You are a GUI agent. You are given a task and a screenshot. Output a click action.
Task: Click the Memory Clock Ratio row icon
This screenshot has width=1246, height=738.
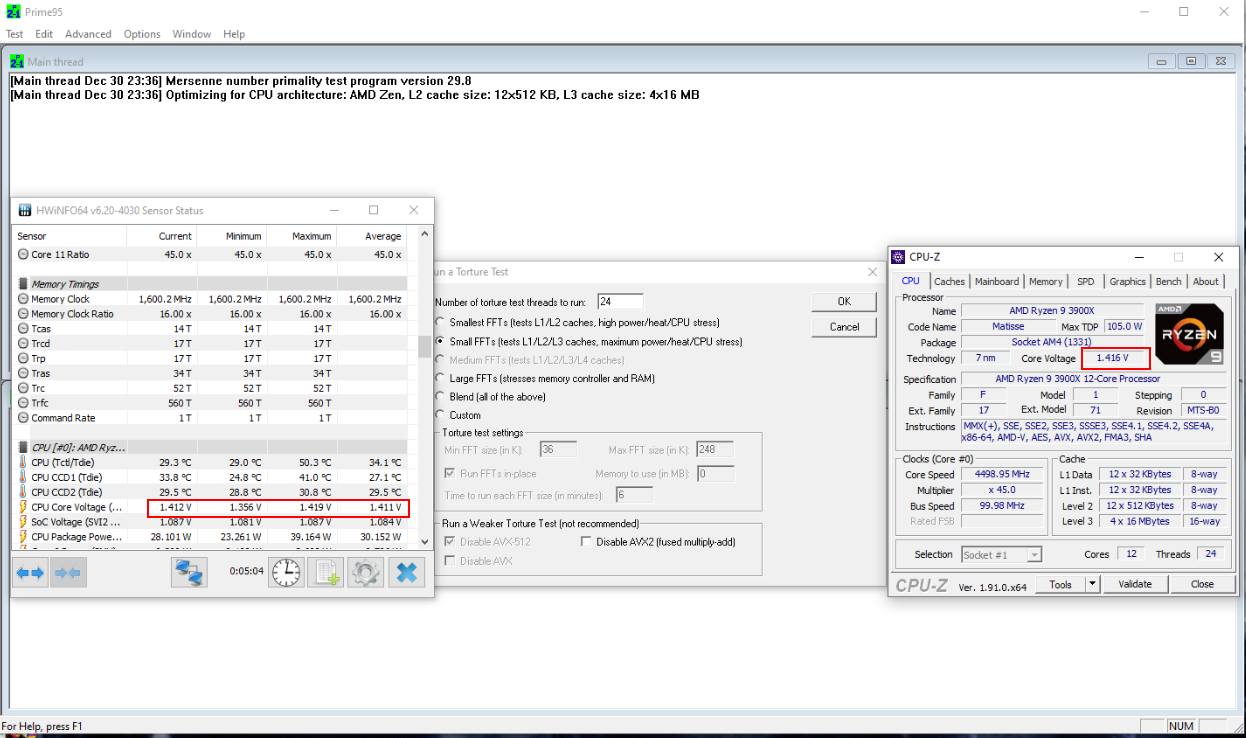[23, 314]
